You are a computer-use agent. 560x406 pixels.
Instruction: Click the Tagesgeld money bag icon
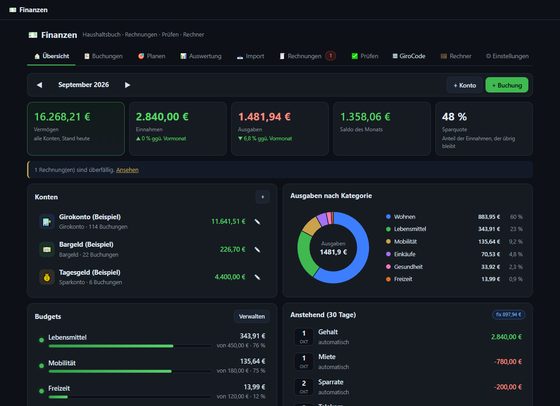pos(46,277)
